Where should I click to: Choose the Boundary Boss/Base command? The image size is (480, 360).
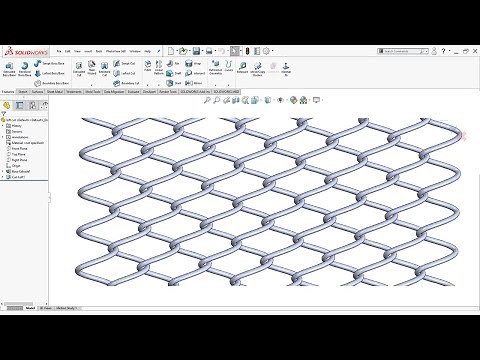point(52,83)
